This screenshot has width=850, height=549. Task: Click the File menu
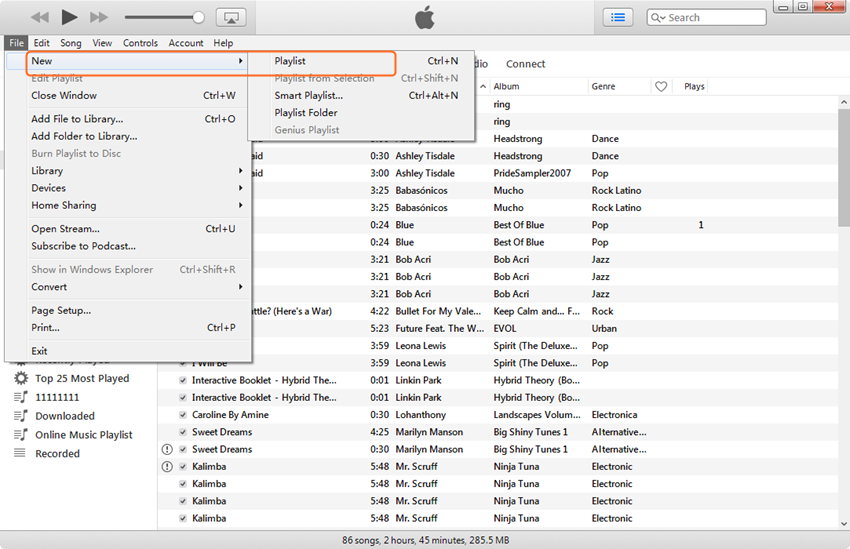16,43
